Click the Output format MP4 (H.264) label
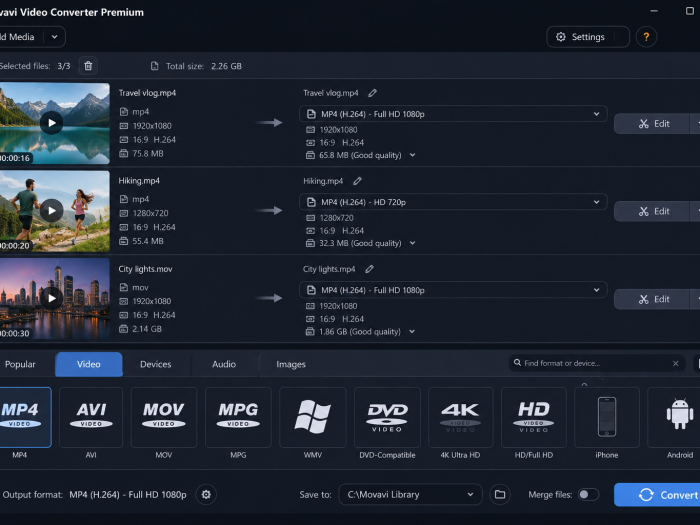Image resolution: width=700 pixels, height=525 pixels. pos(94,495)
